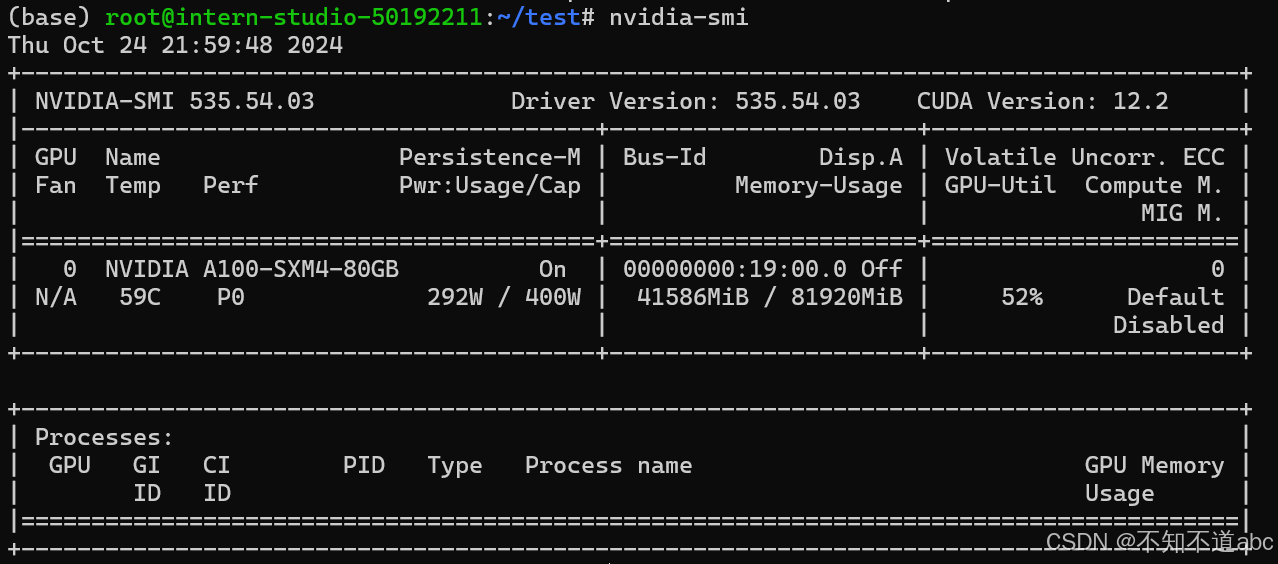Image resolution: width=1278 pixels, height=564 pixels.
Task: Click the NVIDIA A100-SXM4-80GB GPU name
Action: (252, 269)
